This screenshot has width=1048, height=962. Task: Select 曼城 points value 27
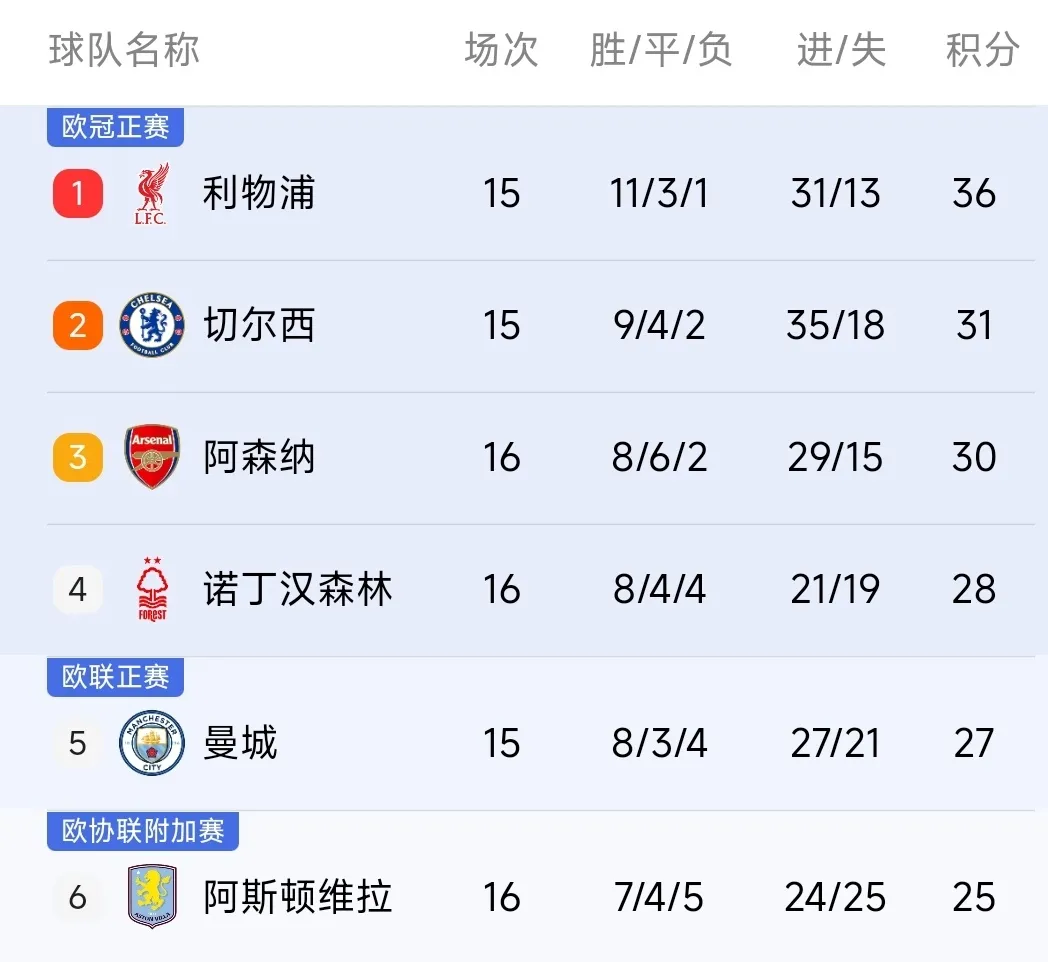[x=974, y=743]
